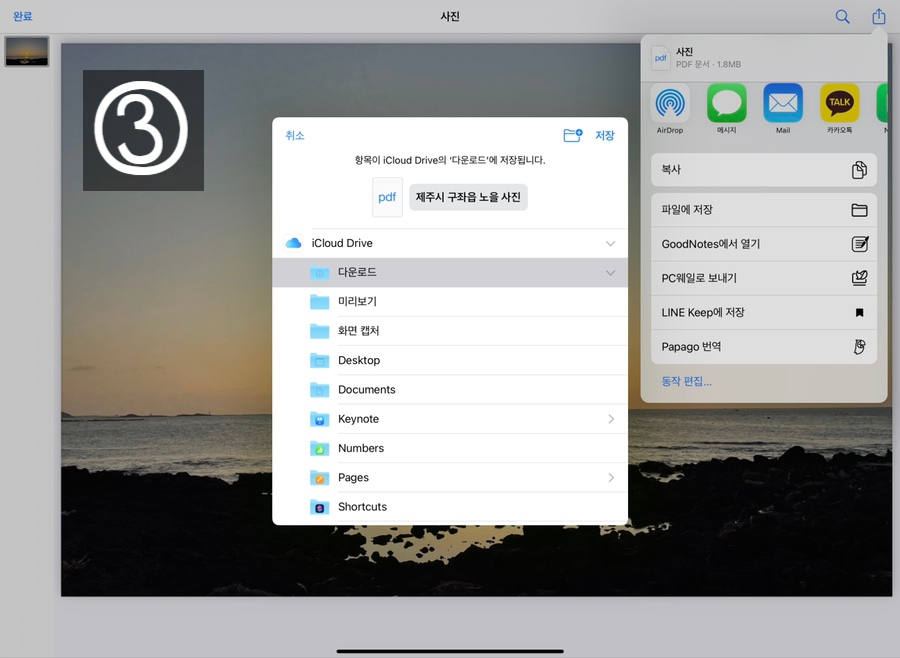Click the 미리보기 folder icon
This screenshot has width=900, height=658.
[320, 301]
